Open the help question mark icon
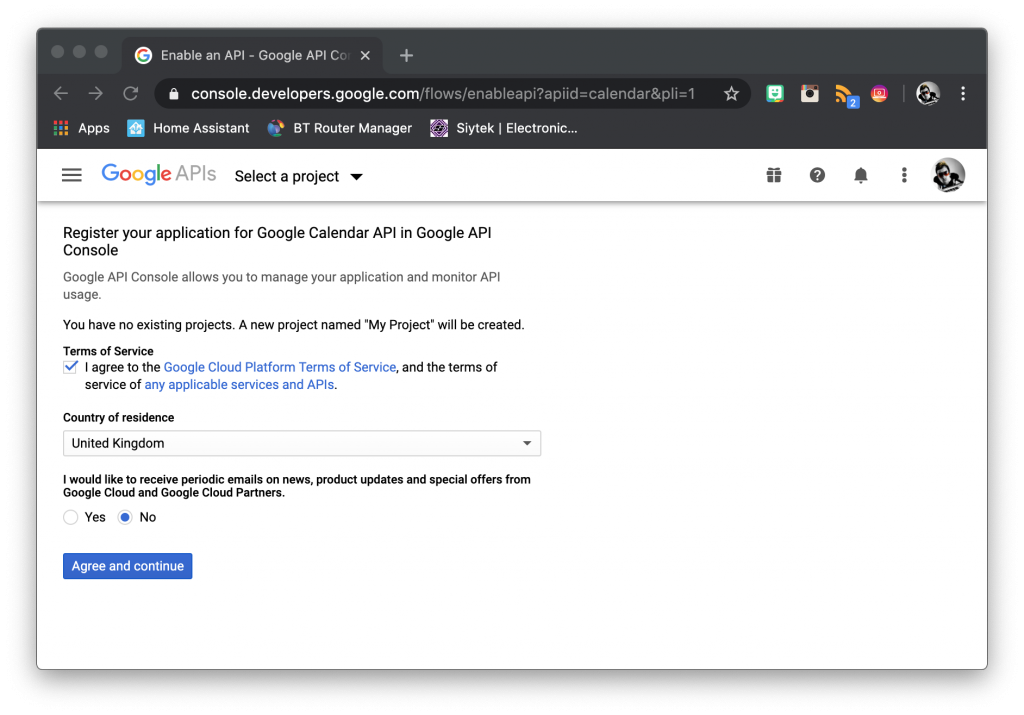This screenshot has width=1024, height=715. pyautogui.click(x=817, y=175)
